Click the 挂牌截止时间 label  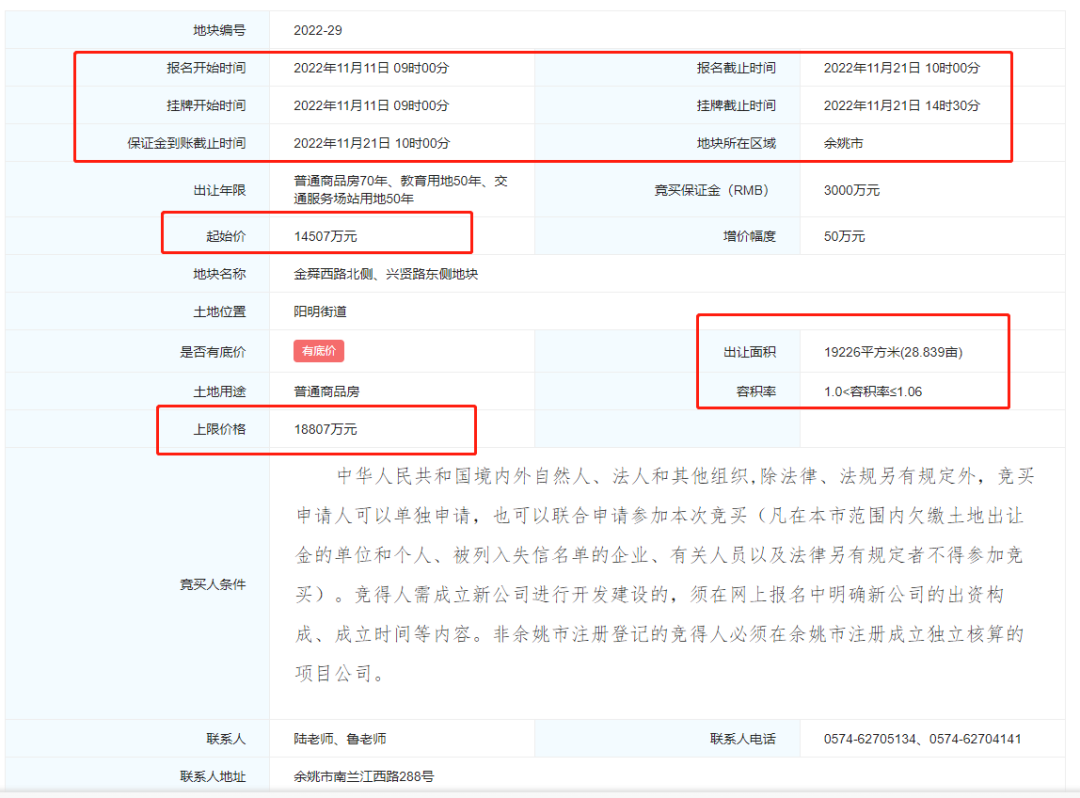tap(736, 105)
